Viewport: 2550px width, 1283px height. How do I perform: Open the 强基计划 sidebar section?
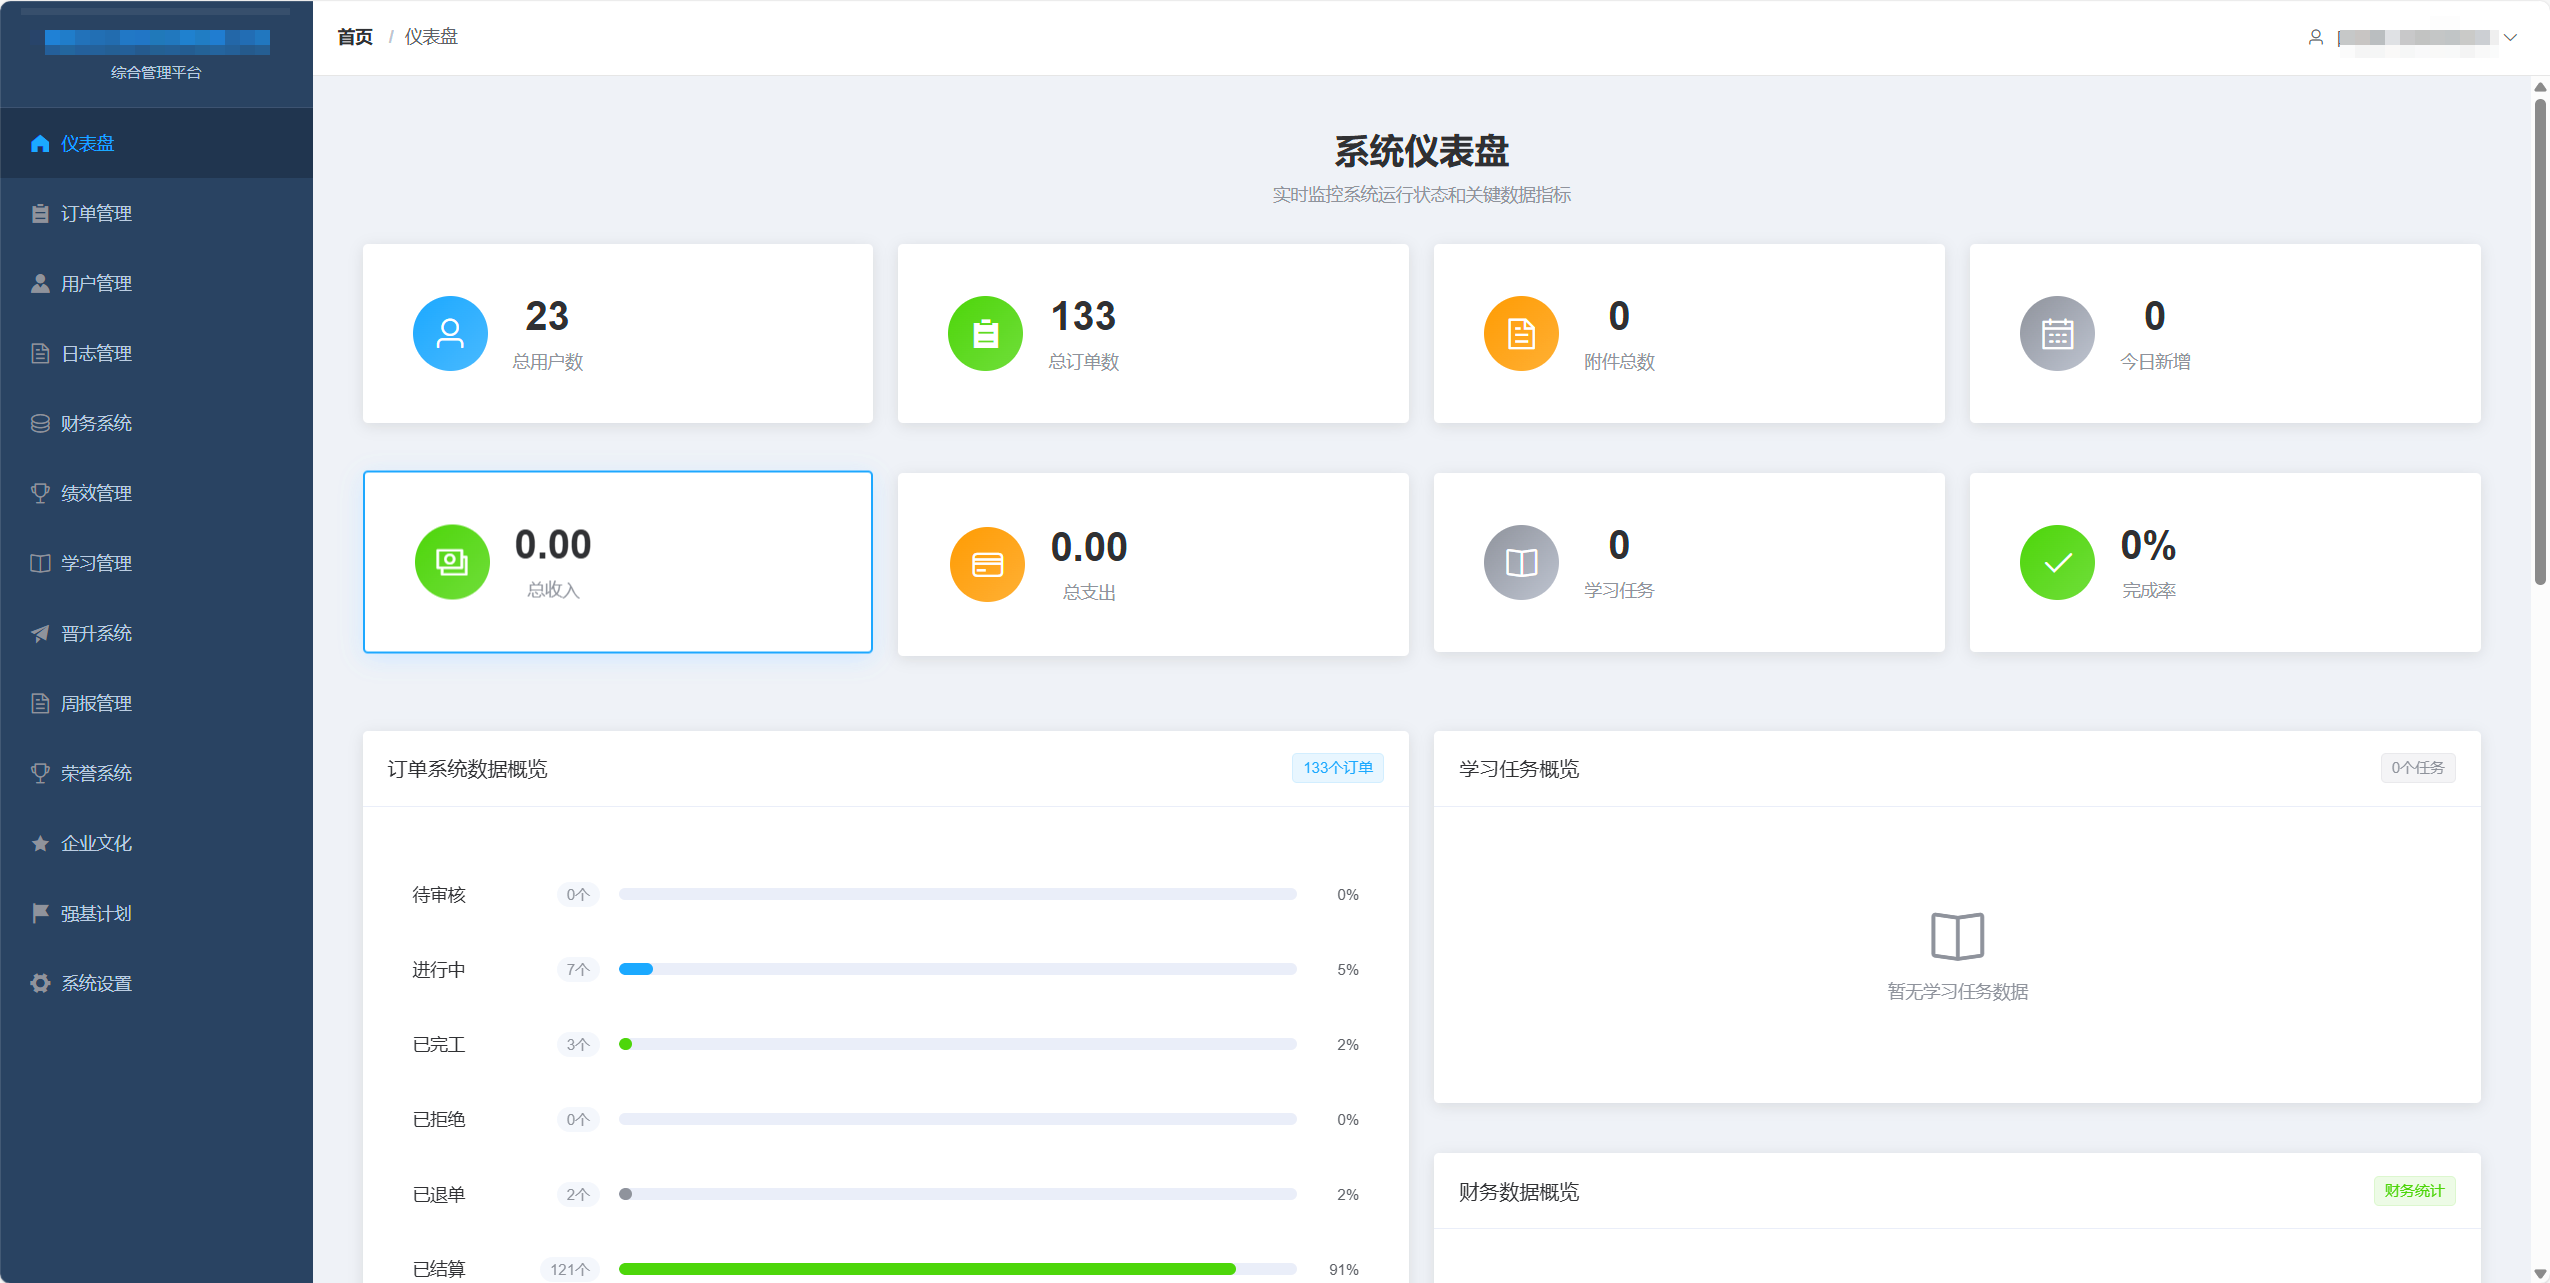pos(95,912)
